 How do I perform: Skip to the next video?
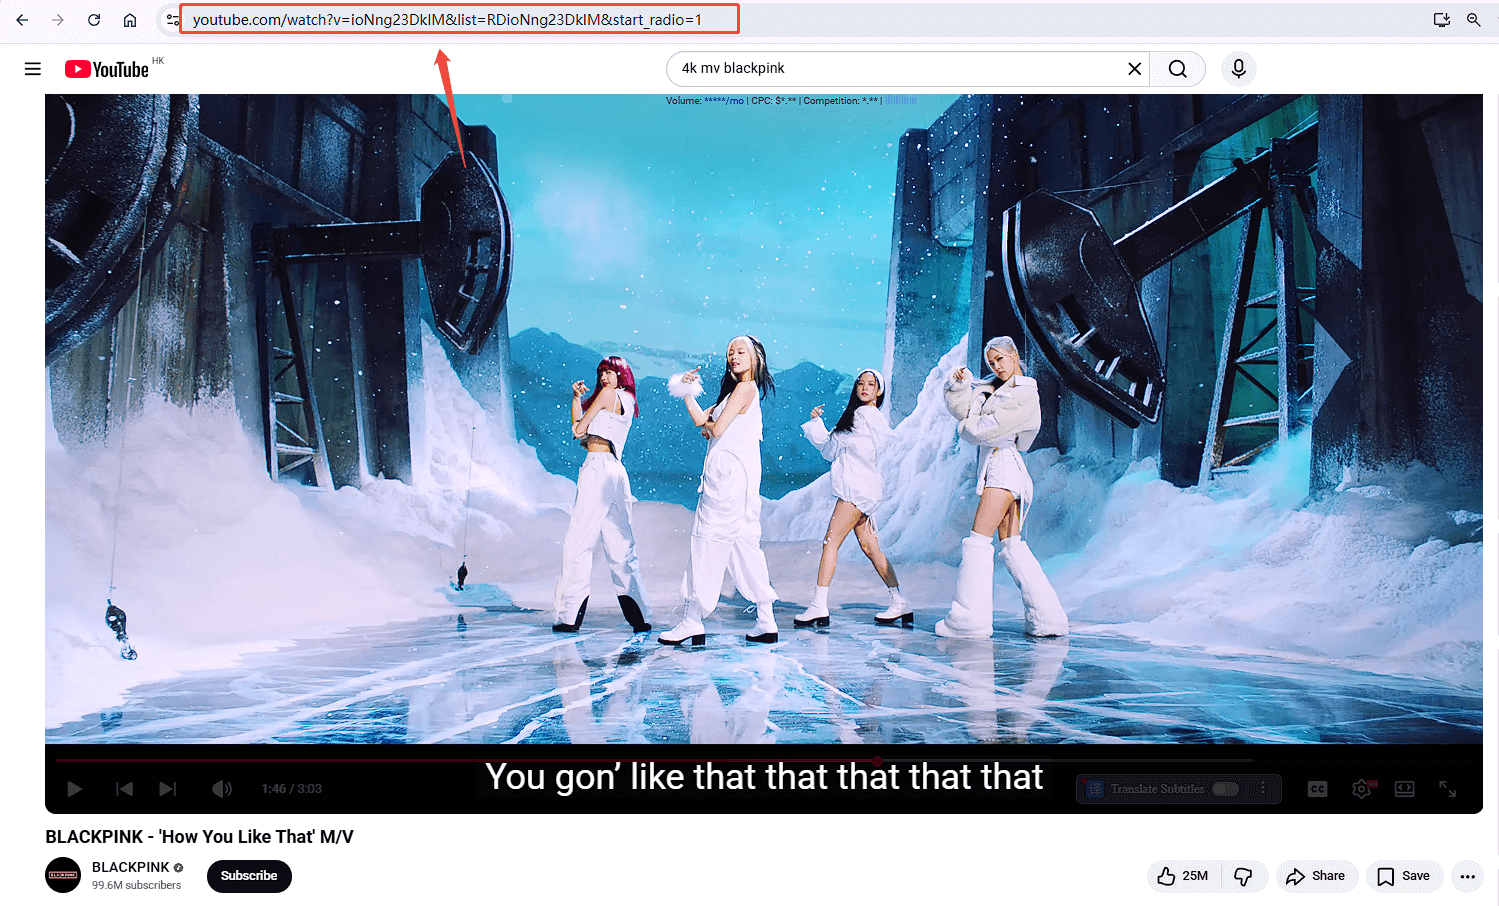click(168, 789)
